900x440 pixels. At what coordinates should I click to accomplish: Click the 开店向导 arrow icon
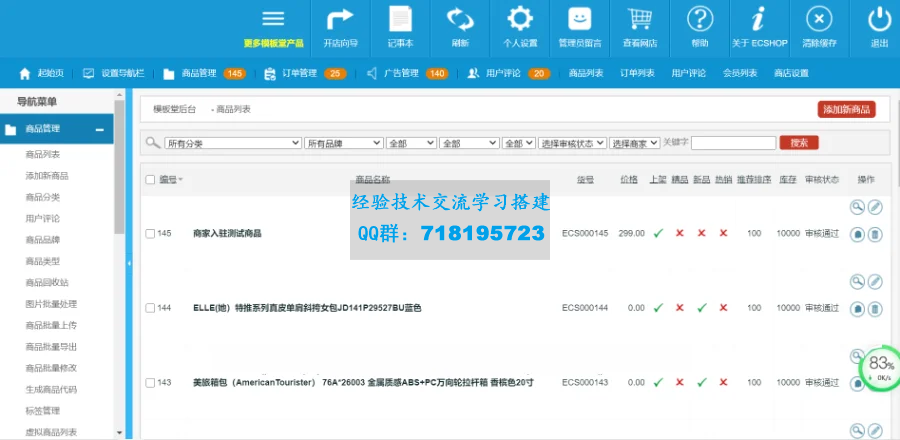tap(341, 19)
